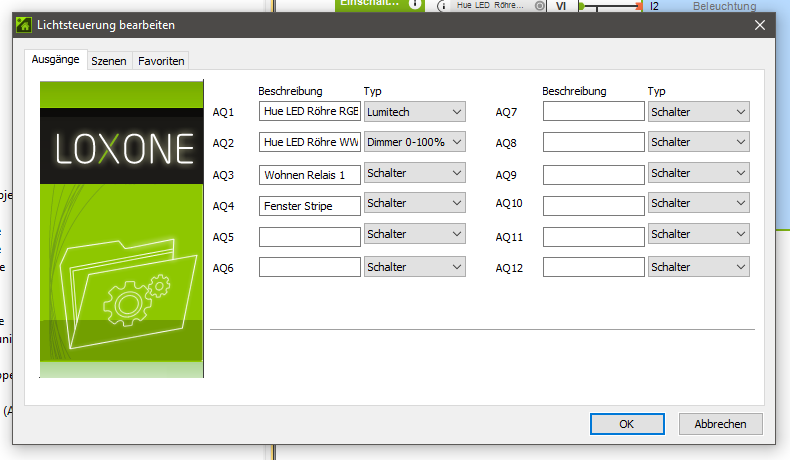
Task: Open the AQ4 Typ Schalter dropdown
Action: [415, 203]
